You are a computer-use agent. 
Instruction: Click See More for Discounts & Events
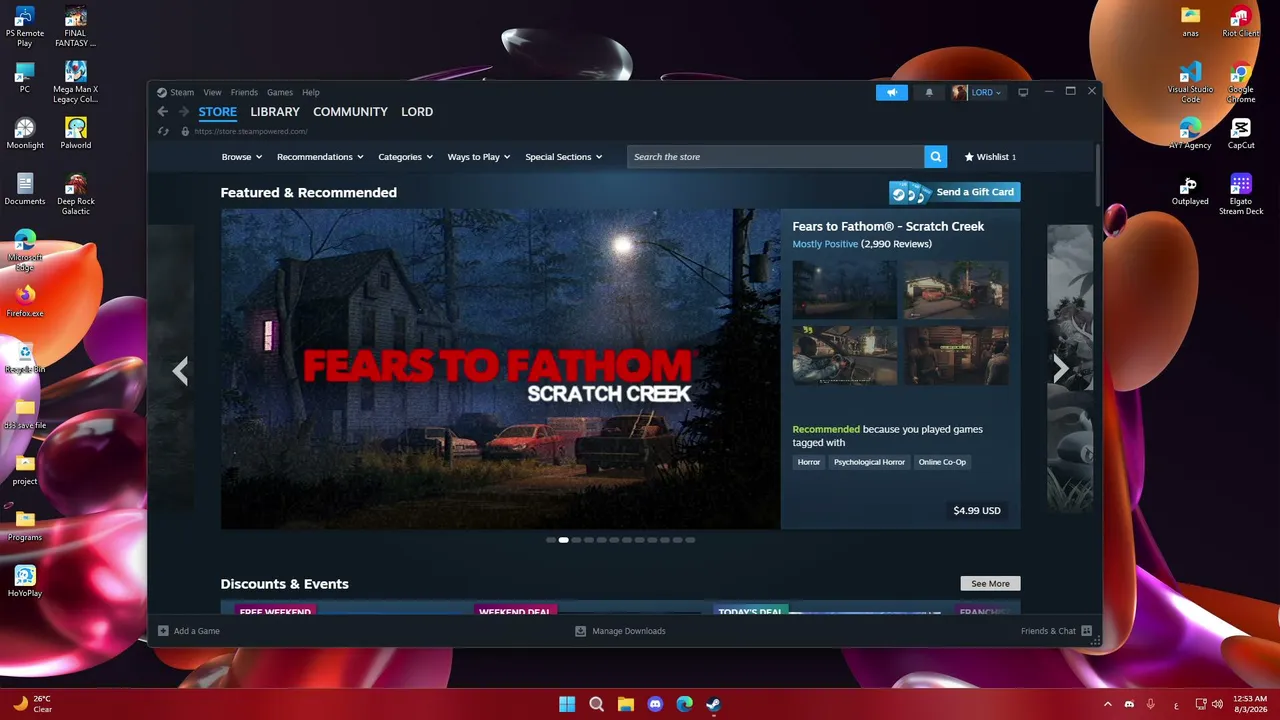[990, 584]
